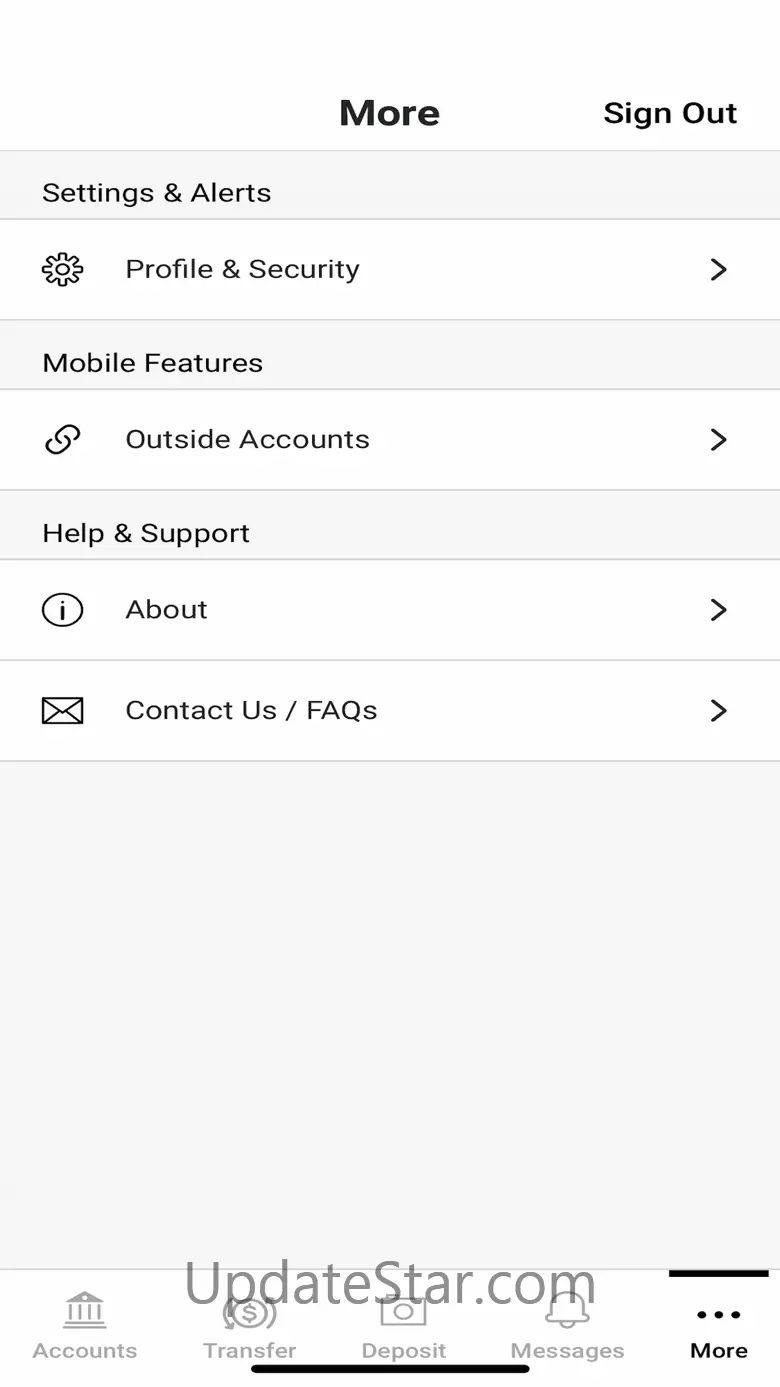Image resolution: width=780 pixels, height=1387 pixels.
Task: Tap the Outside Accounts chain-link icon
Action: [62, 440]
